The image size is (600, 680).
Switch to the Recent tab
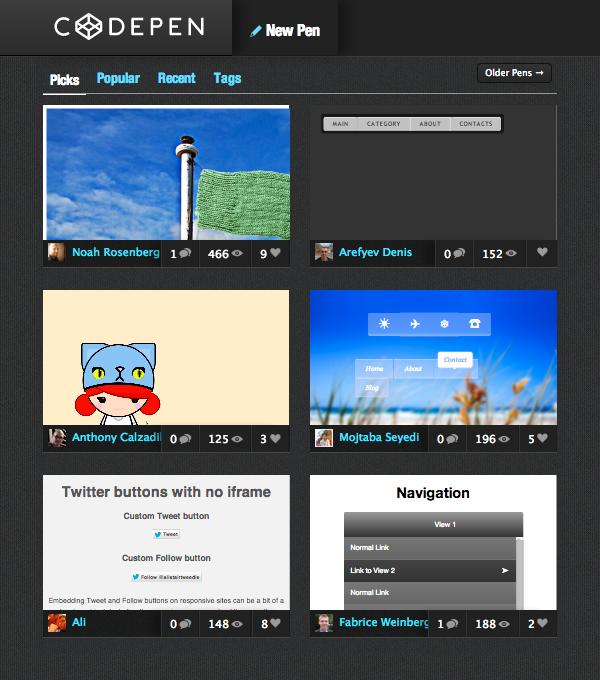tap(176, 78)
